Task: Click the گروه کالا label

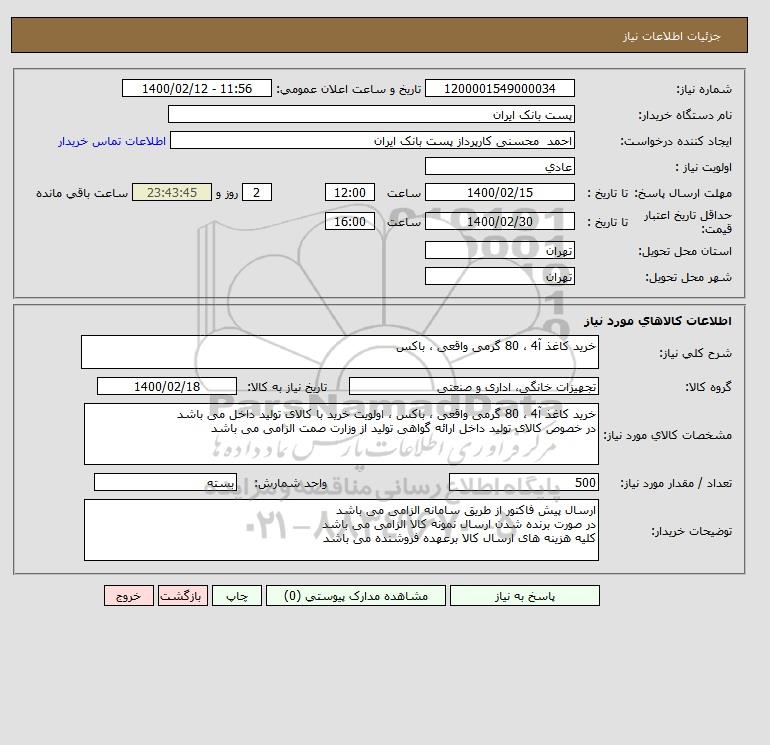Action: coord(709,387)
